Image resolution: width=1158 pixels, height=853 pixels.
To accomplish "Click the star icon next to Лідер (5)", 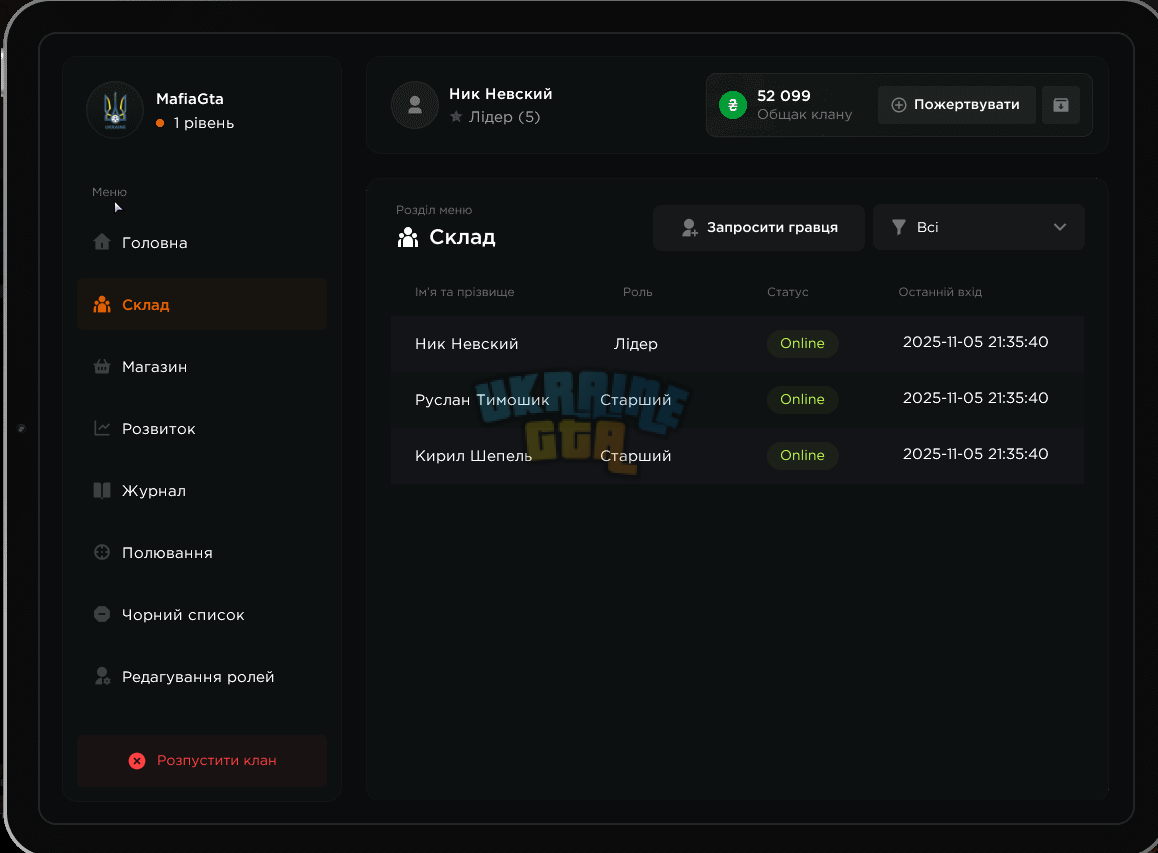I will pos(456,117).
